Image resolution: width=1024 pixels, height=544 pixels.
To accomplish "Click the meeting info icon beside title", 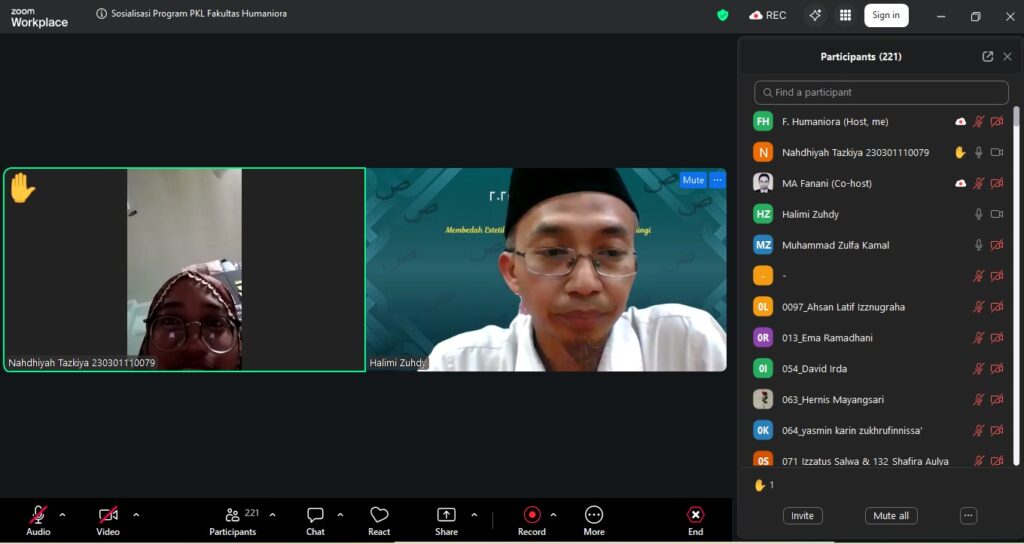I will pyautogui.click(x=102, y=15).
